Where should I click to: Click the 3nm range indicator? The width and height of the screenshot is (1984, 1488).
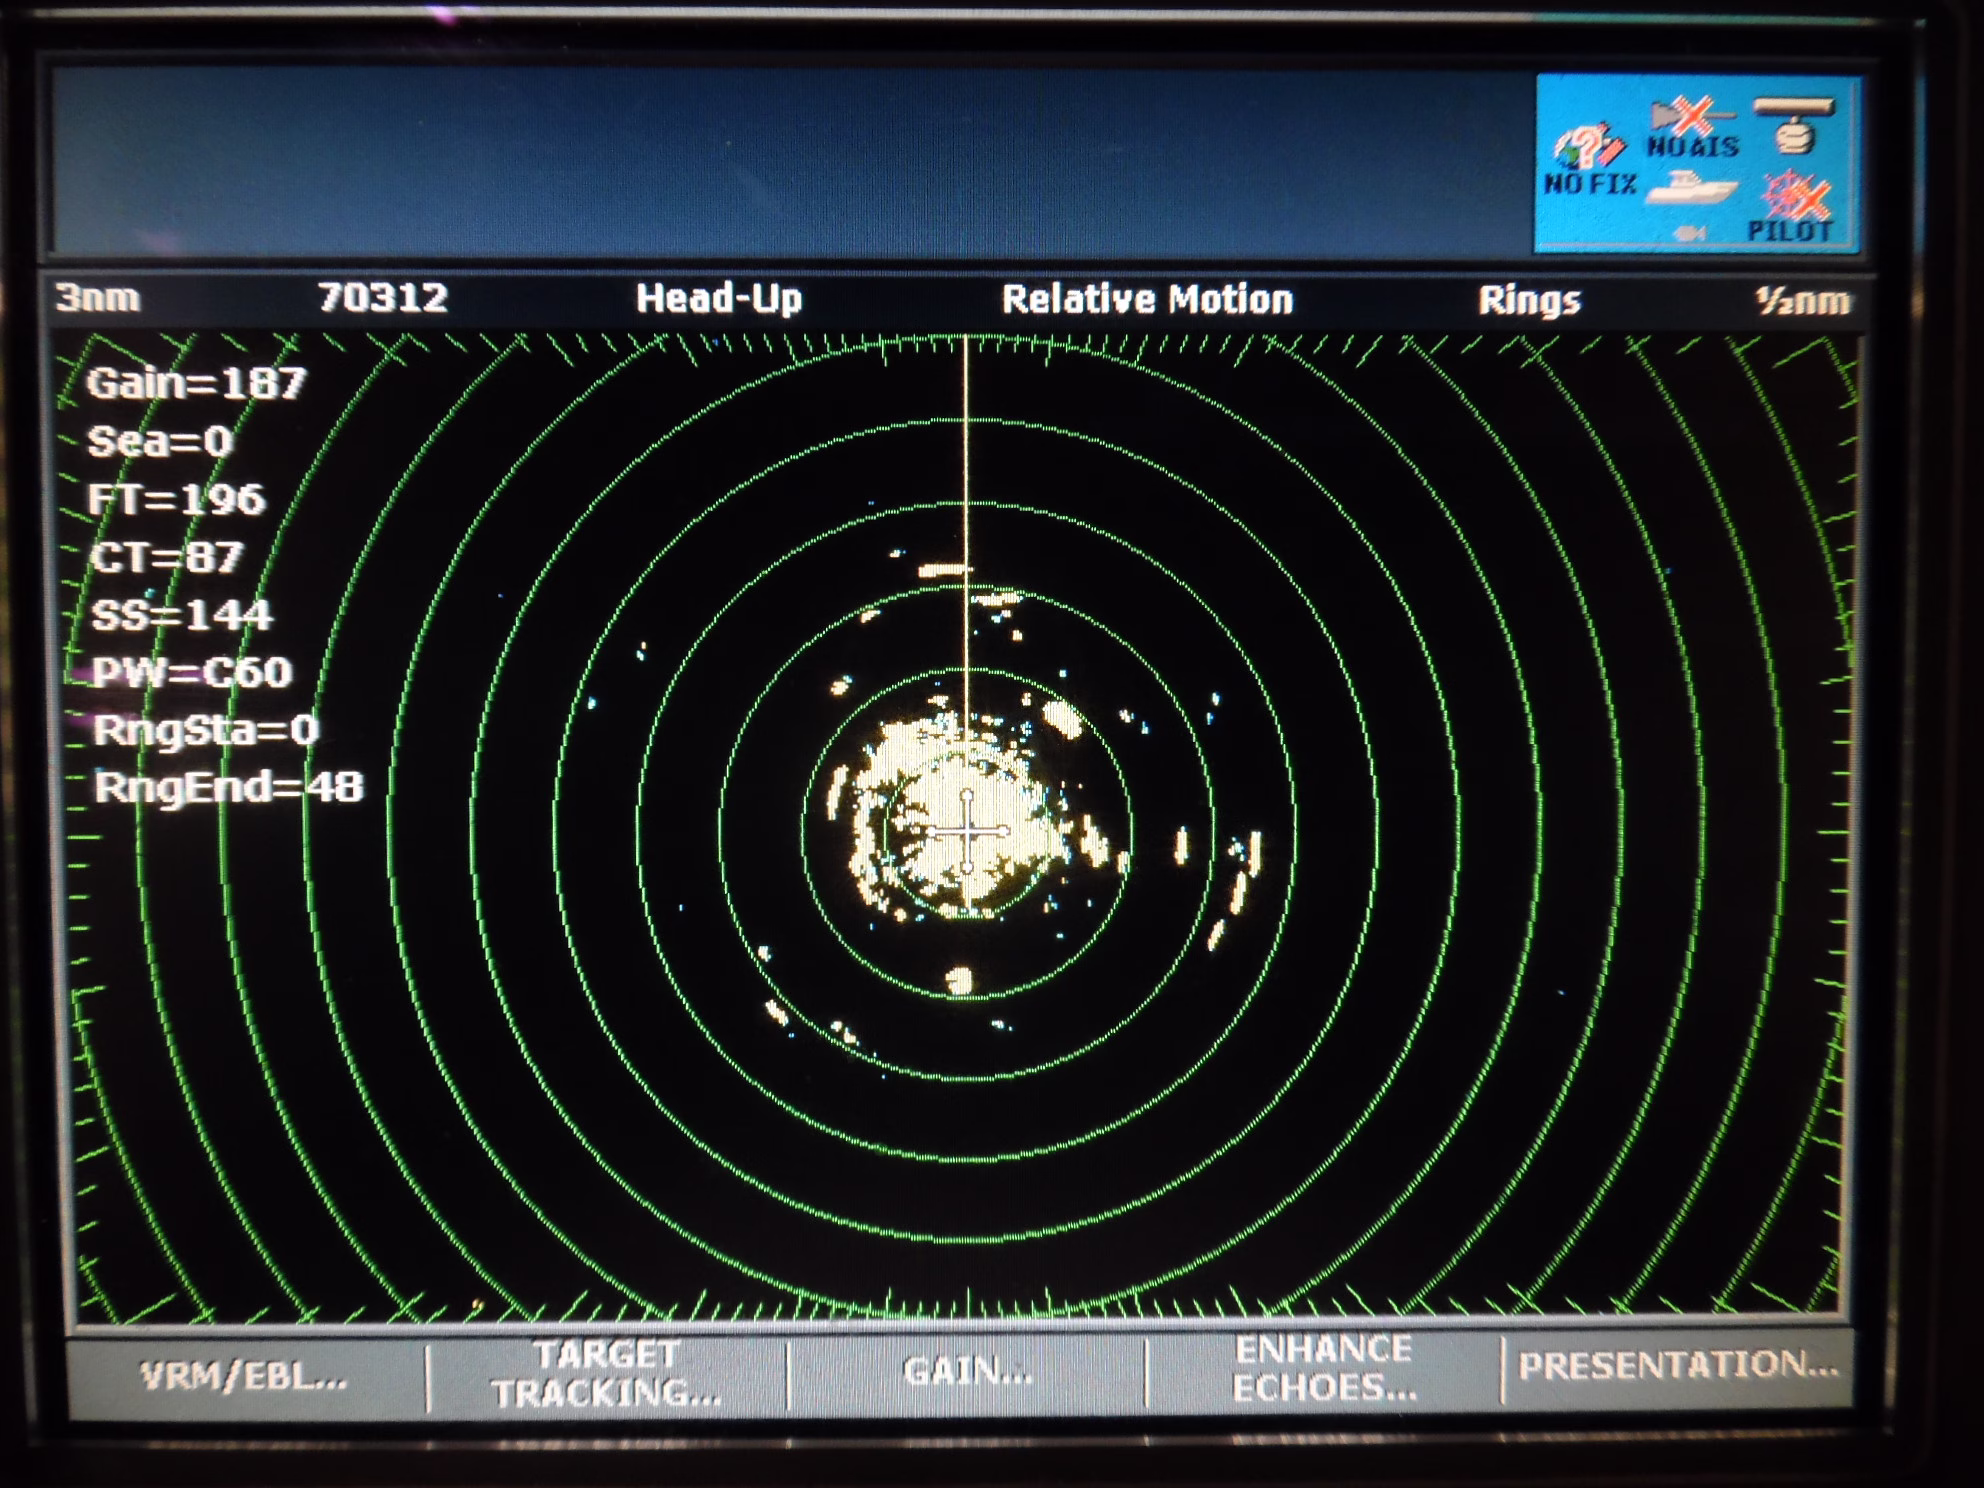tap(98, 297)
